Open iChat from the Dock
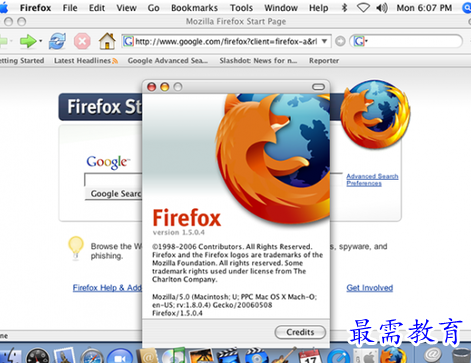Image resolution: width=471 pixels, height=363 pixels. (x=120, y=356)
